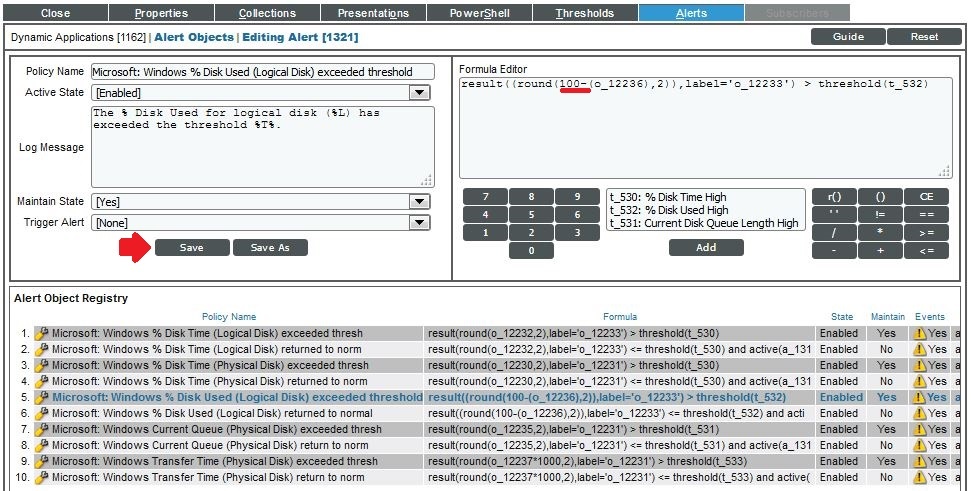
Task: Switch to the Thresholds tab
Action: pos(585,13)
